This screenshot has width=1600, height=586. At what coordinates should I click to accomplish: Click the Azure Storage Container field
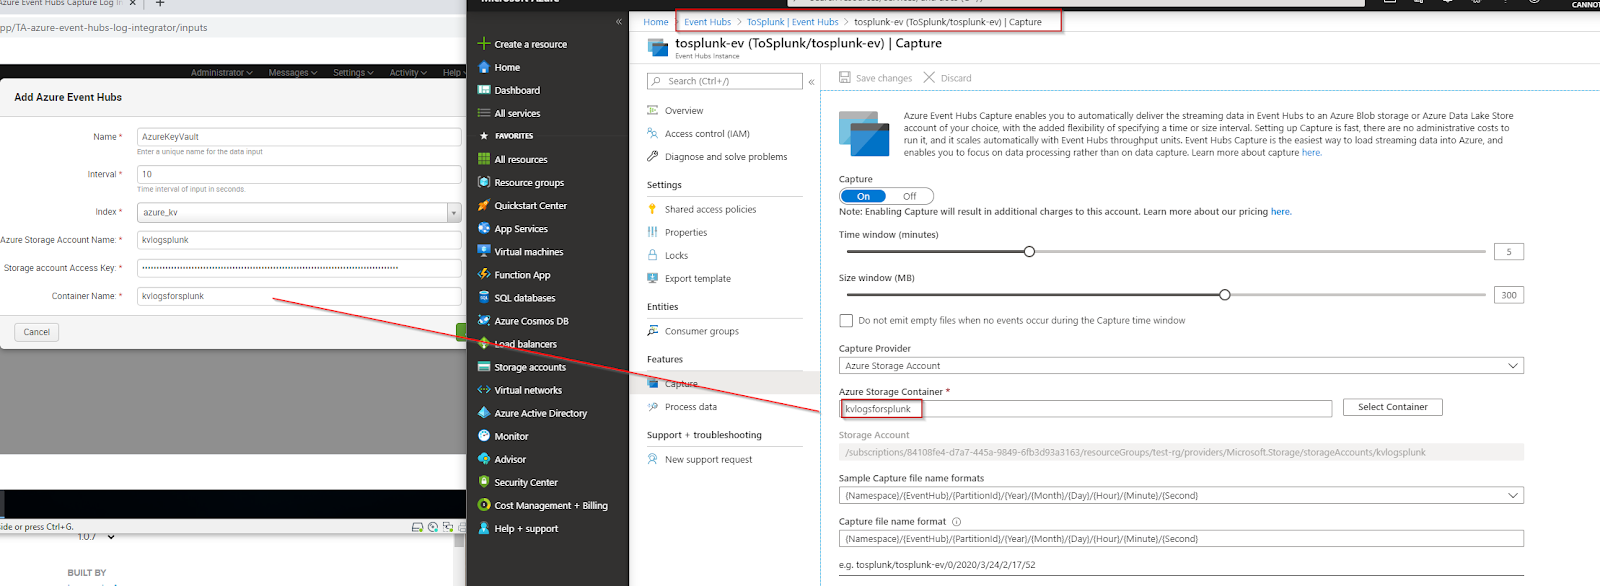(1086, 409)
